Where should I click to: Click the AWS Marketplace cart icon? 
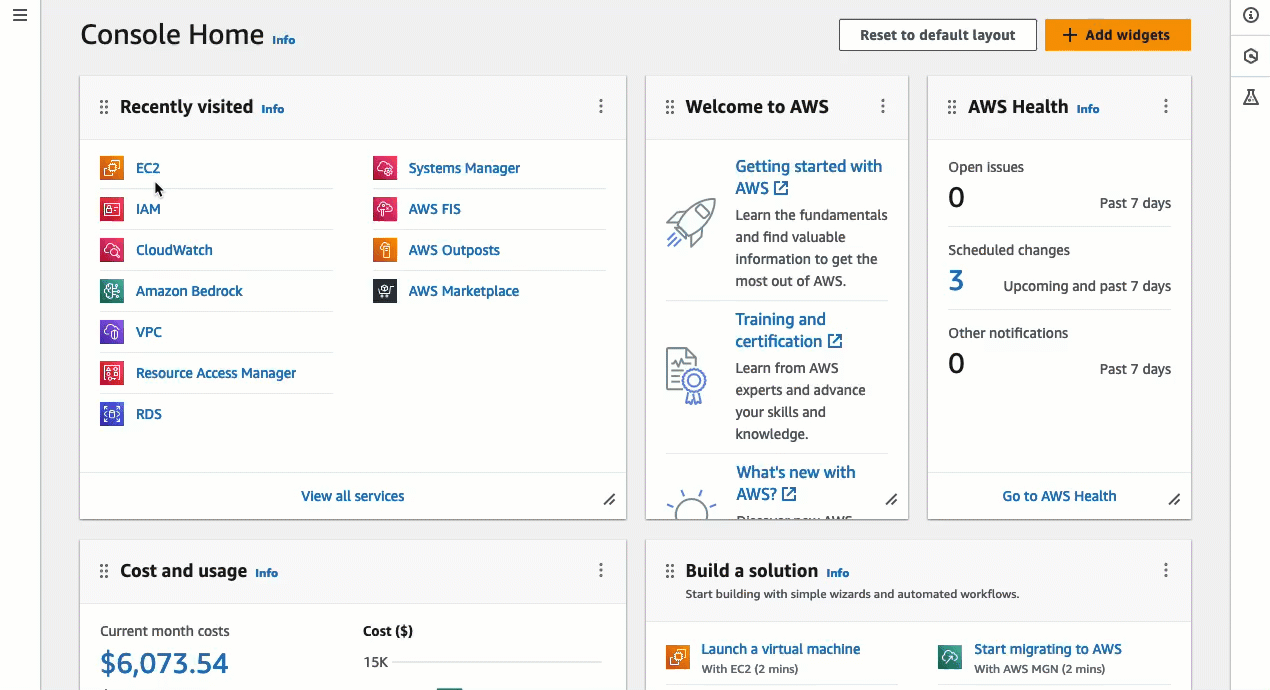[x=385, y=291]
